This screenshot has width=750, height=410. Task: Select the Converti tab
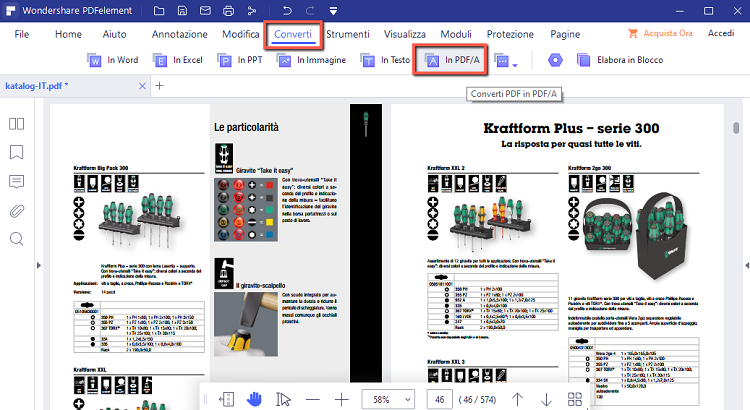pos(293,34)
